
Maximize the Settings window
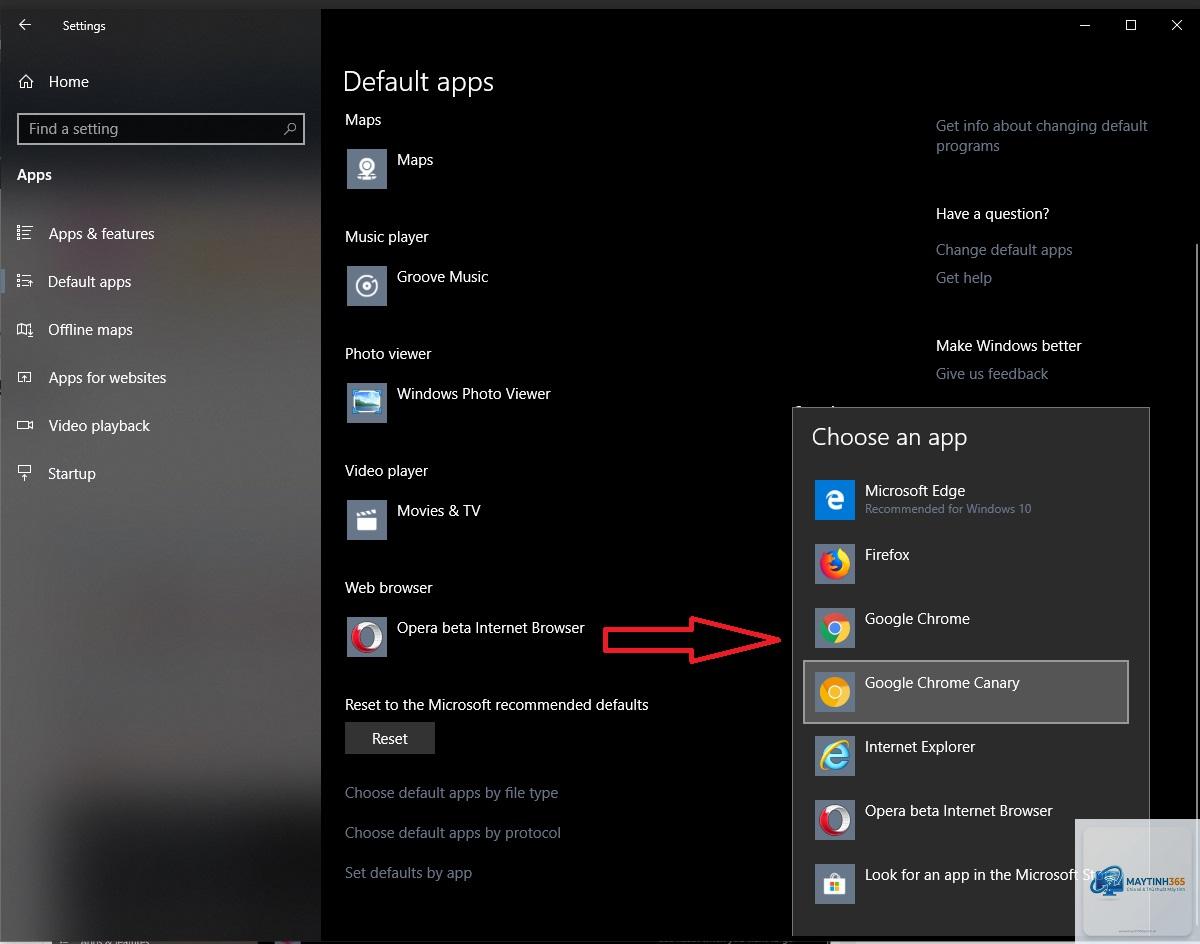[x=1131, y=25]
